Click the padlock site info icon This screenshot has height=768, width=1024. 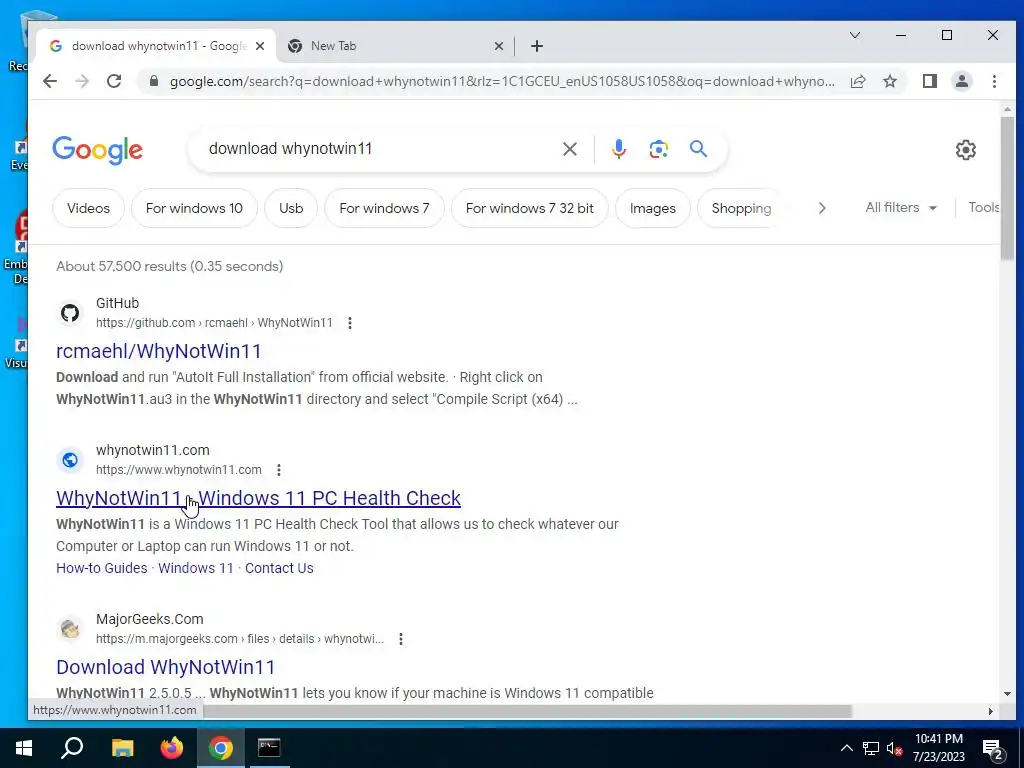tap(154, 81)
